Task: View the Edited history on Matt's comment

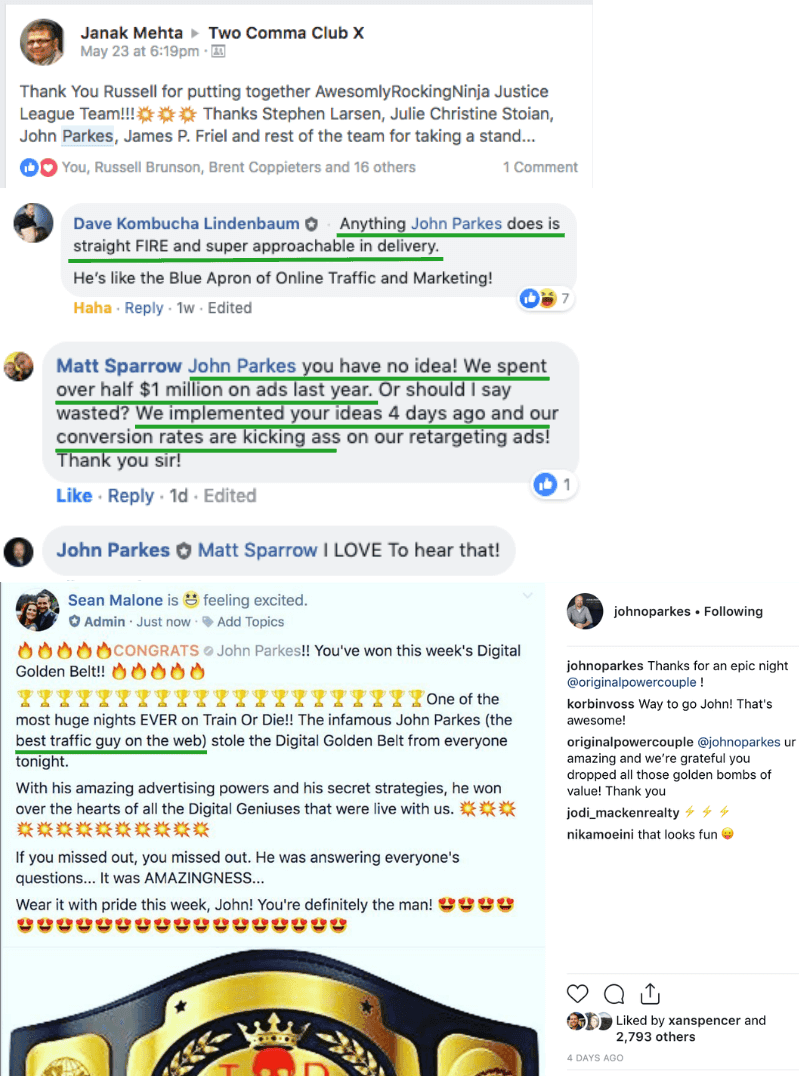Action: click(230, 495)
